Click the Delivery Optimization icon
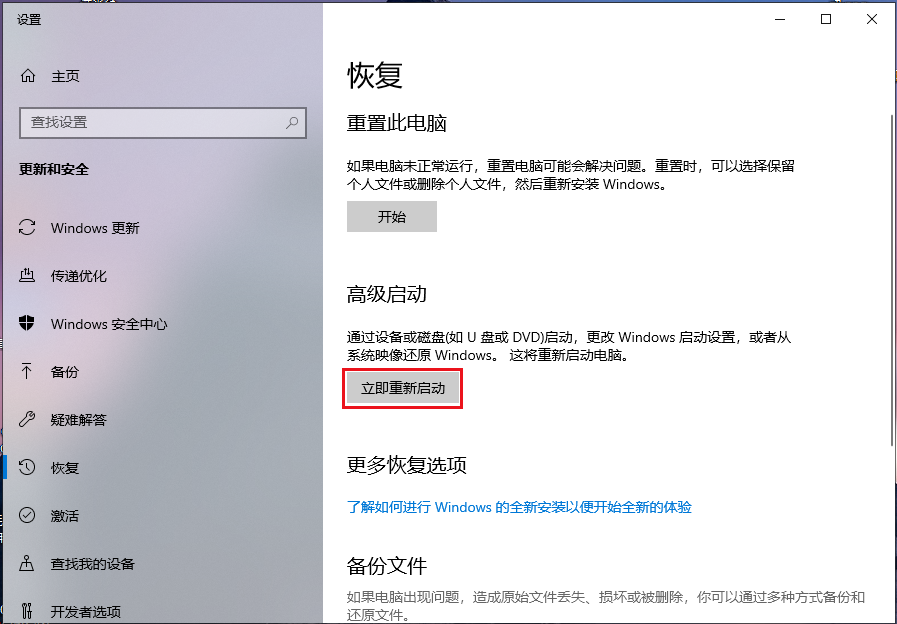The width and height of the screenshot is (897, 624). coord(28,276)
